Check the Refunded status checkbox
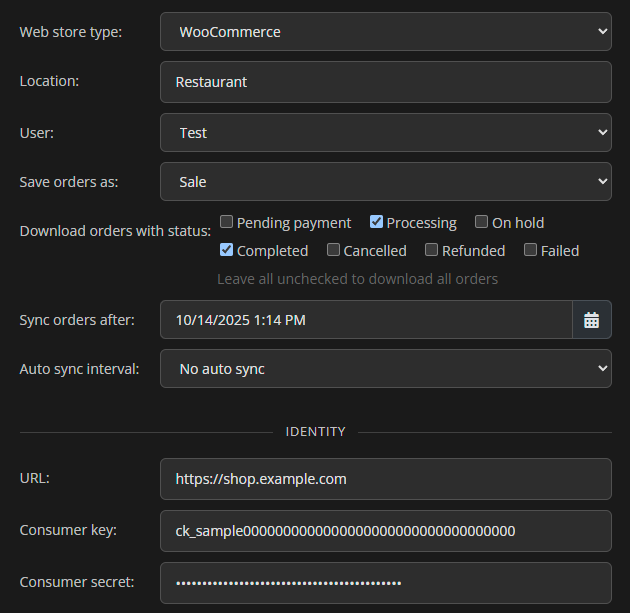 (x=431, y=249)
